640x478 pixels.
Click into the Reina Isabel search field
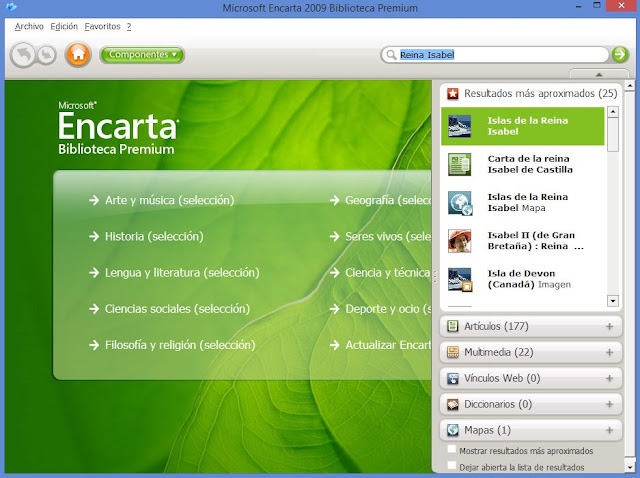click(495, 55)
